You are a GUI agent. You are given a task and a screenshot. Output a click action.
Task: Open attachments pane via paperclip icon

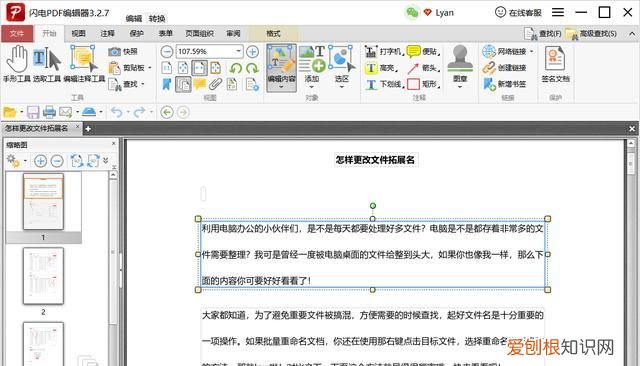(215, 84)
